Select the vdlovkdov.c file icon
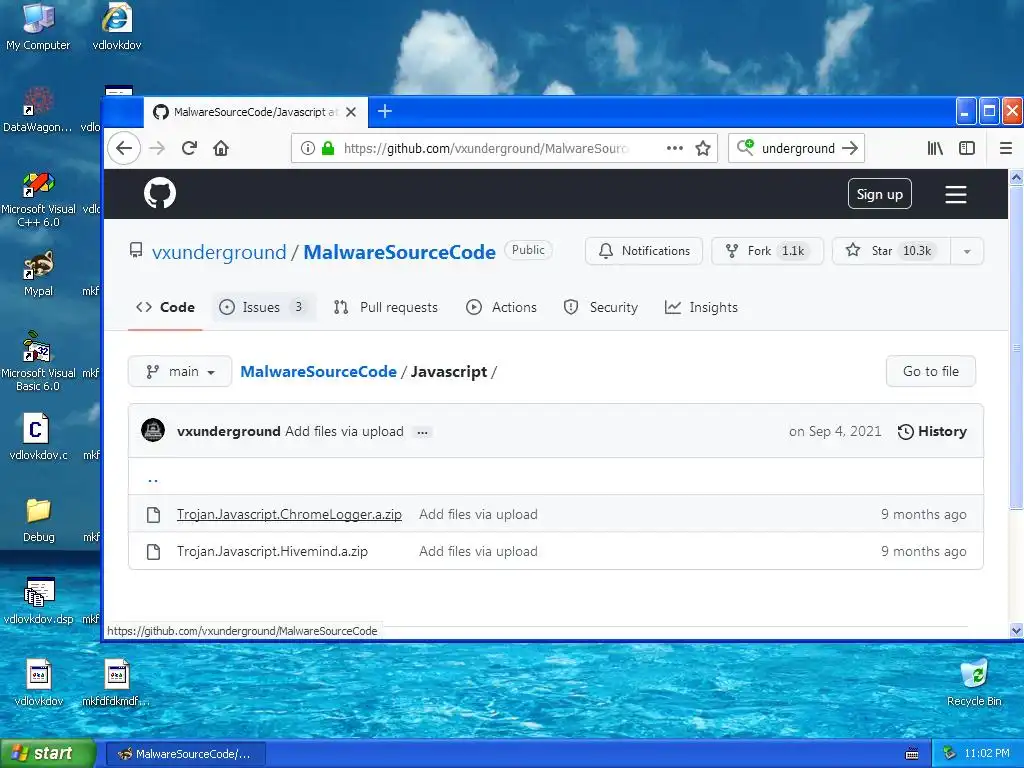This screenshot has width=1024, height=768. (38, 436)
